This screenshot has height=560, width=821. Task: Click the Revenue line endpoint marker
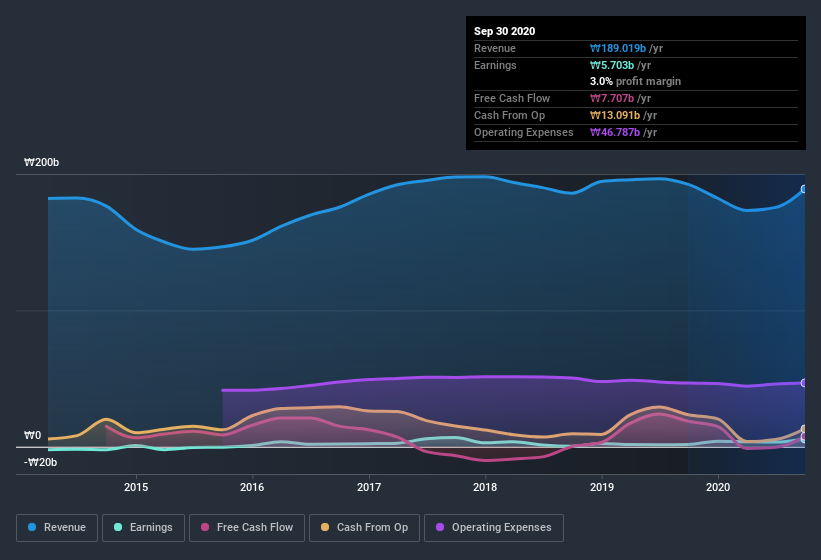click(x=804, y=189)
